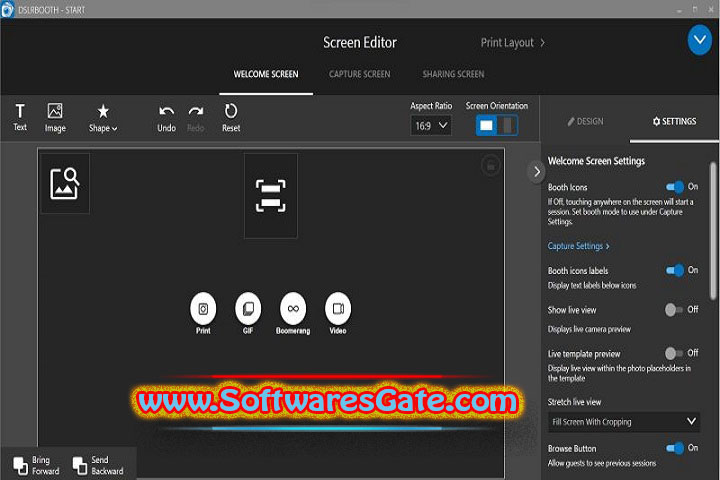Screen dimensions: 720x480
Task: Toggle Booth icons labels switch
Action: pos(675,270)
